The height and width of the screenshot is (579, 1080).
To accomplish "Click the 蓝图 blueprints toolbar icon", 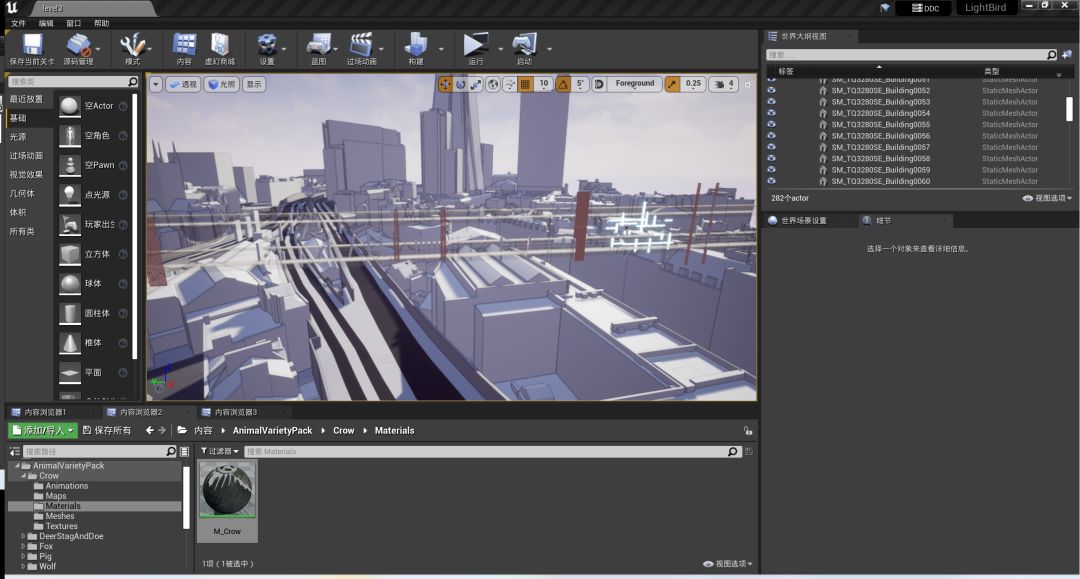I will [318, 45].
